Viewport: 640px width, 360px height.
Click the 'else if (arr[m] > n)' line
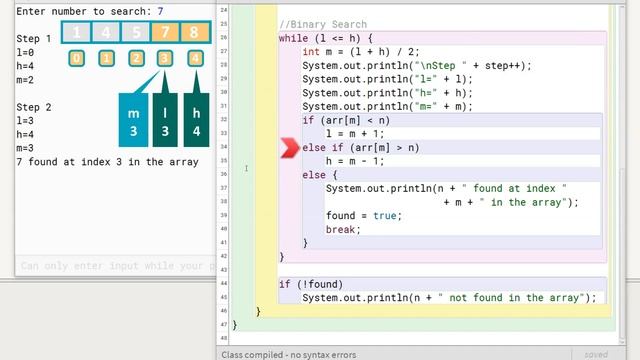[x=361, y=148]
